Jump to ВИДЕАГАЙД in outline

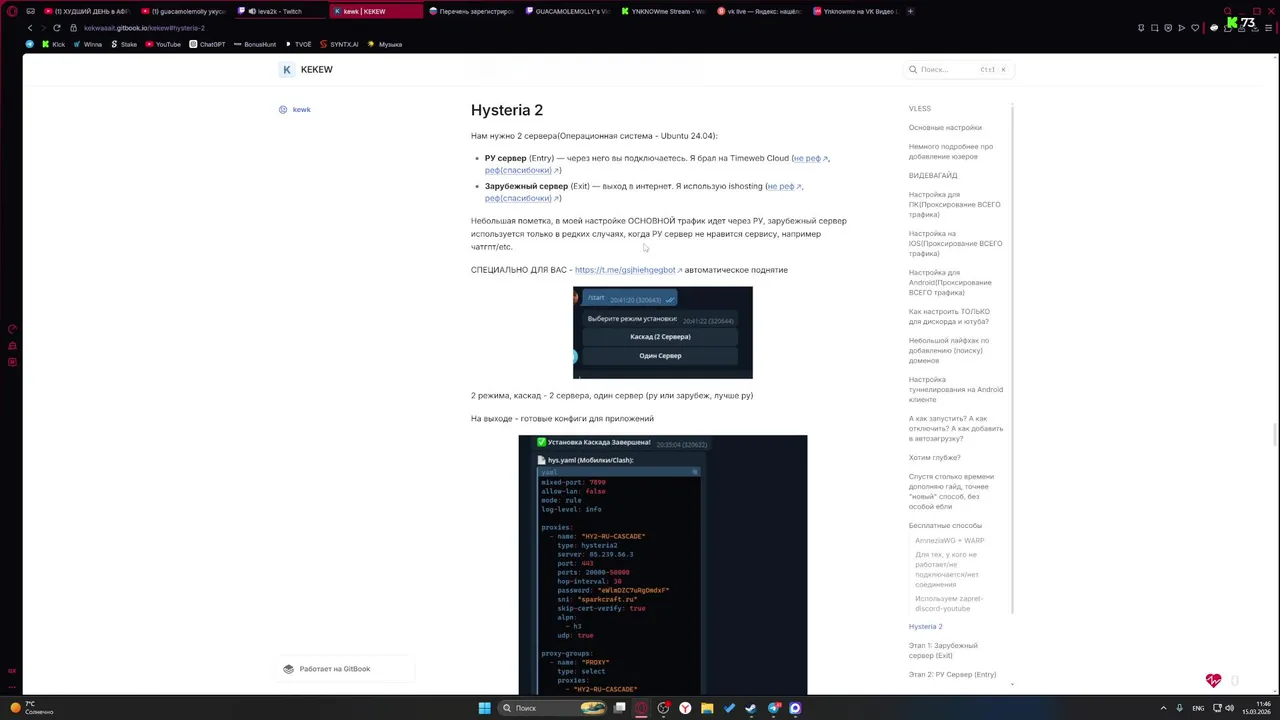coord(933,175)
